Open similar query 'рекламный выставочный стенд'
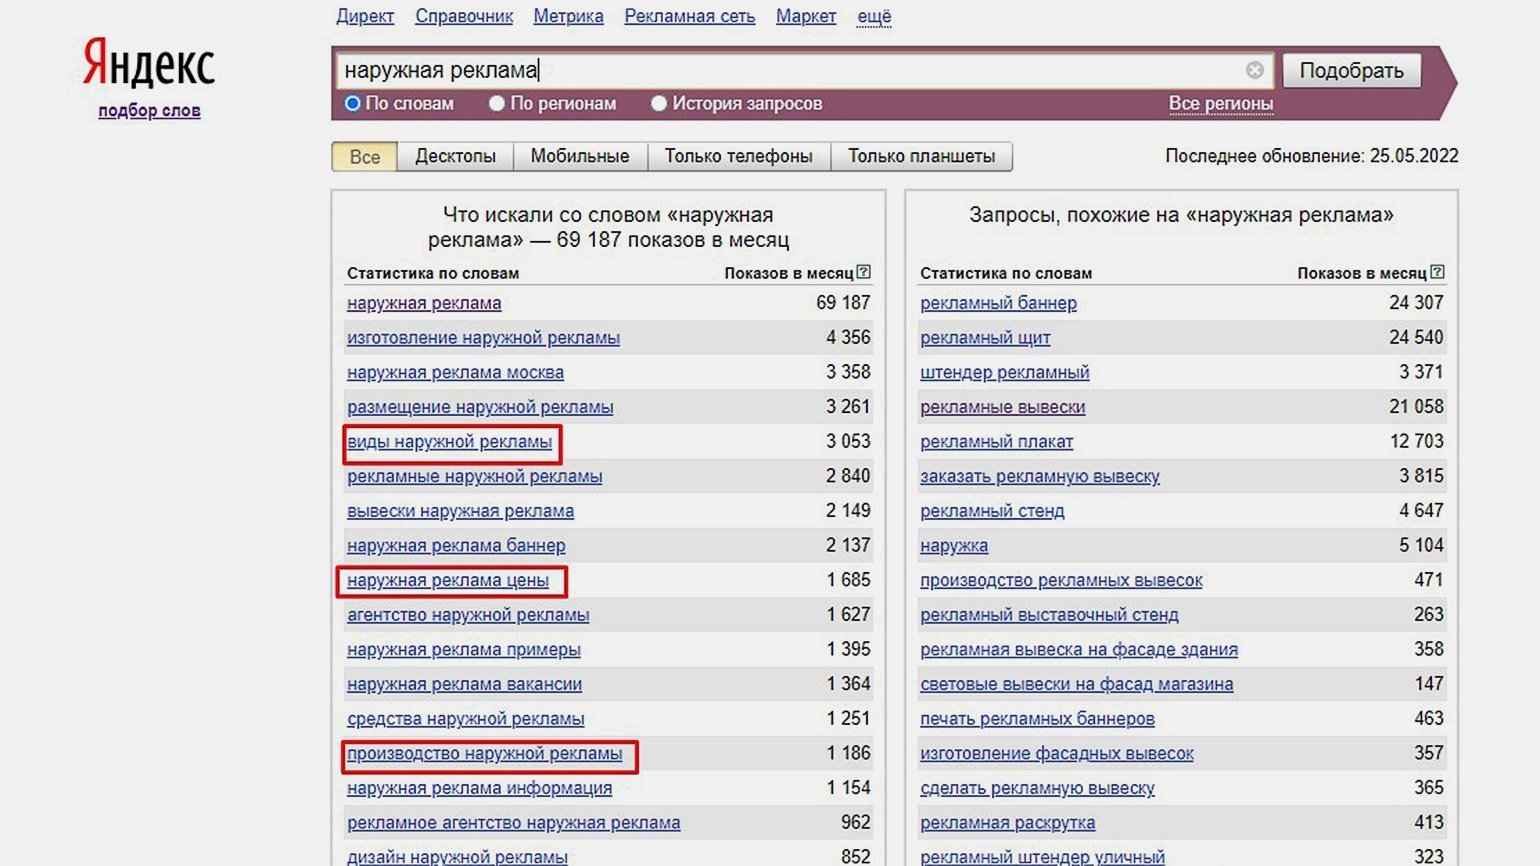Image resolution: width=1540 pixels, height=866 pixels. click(x=1049, y=615)
